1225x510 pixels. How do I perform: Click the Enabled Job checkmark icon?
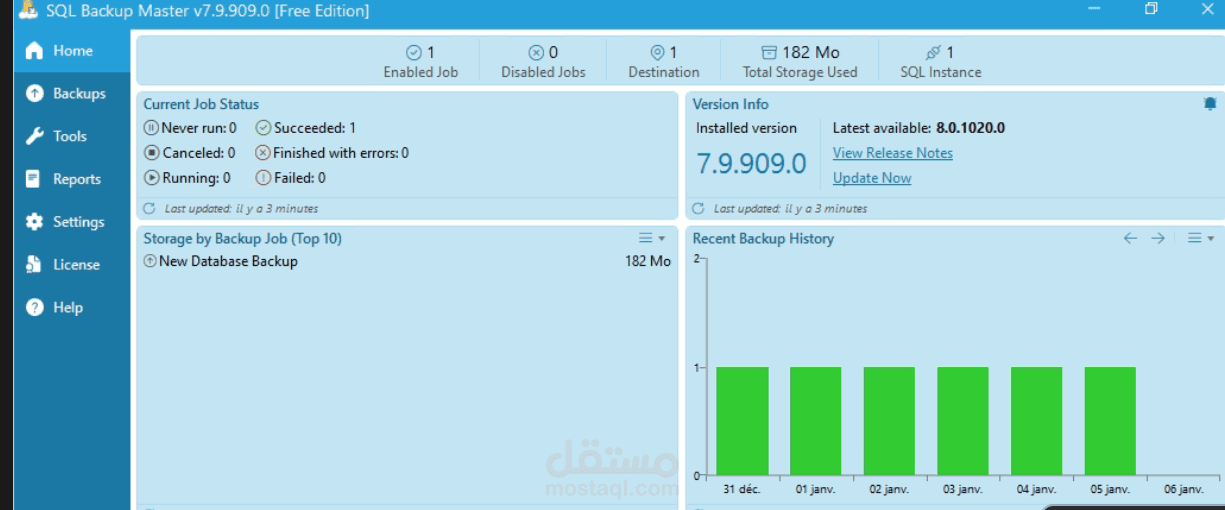[414, 52]
